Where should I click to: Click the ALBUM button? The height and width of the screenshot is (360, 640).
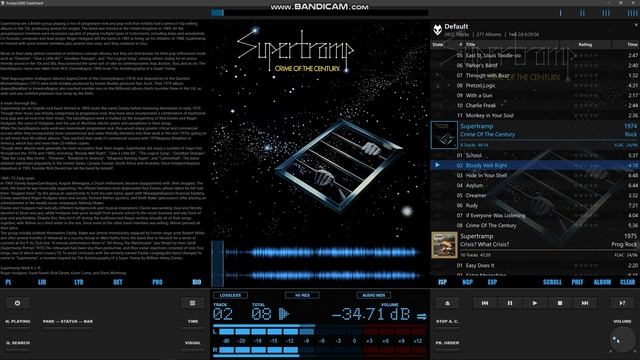(x=602, y=282)
